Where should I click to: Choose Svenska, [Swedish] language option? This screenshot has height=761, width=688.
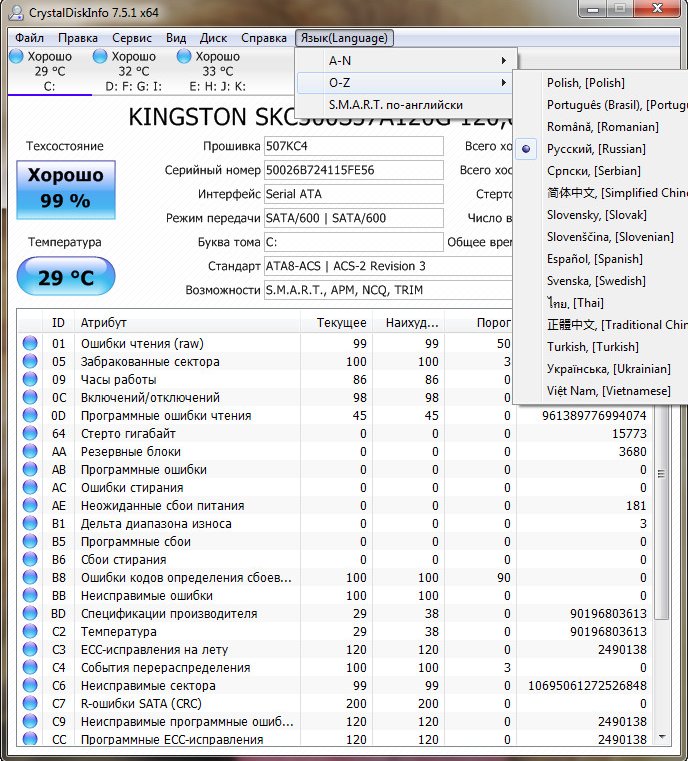[x=602, y=281]
